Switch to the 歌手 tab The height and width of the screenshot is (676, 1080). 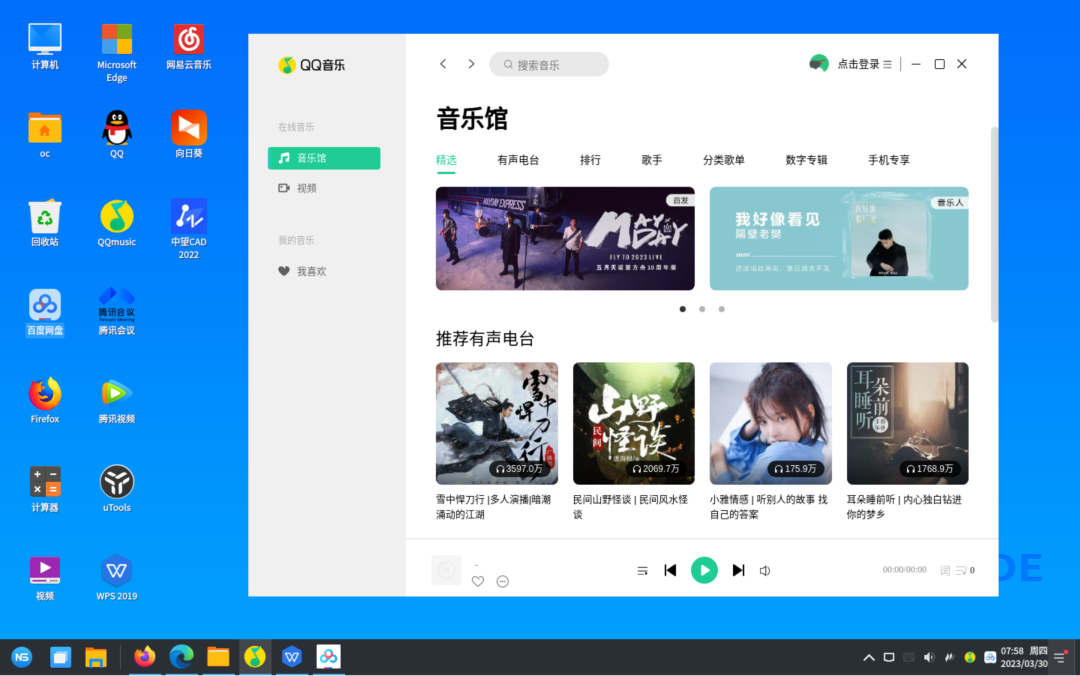[x=652, y=160]
